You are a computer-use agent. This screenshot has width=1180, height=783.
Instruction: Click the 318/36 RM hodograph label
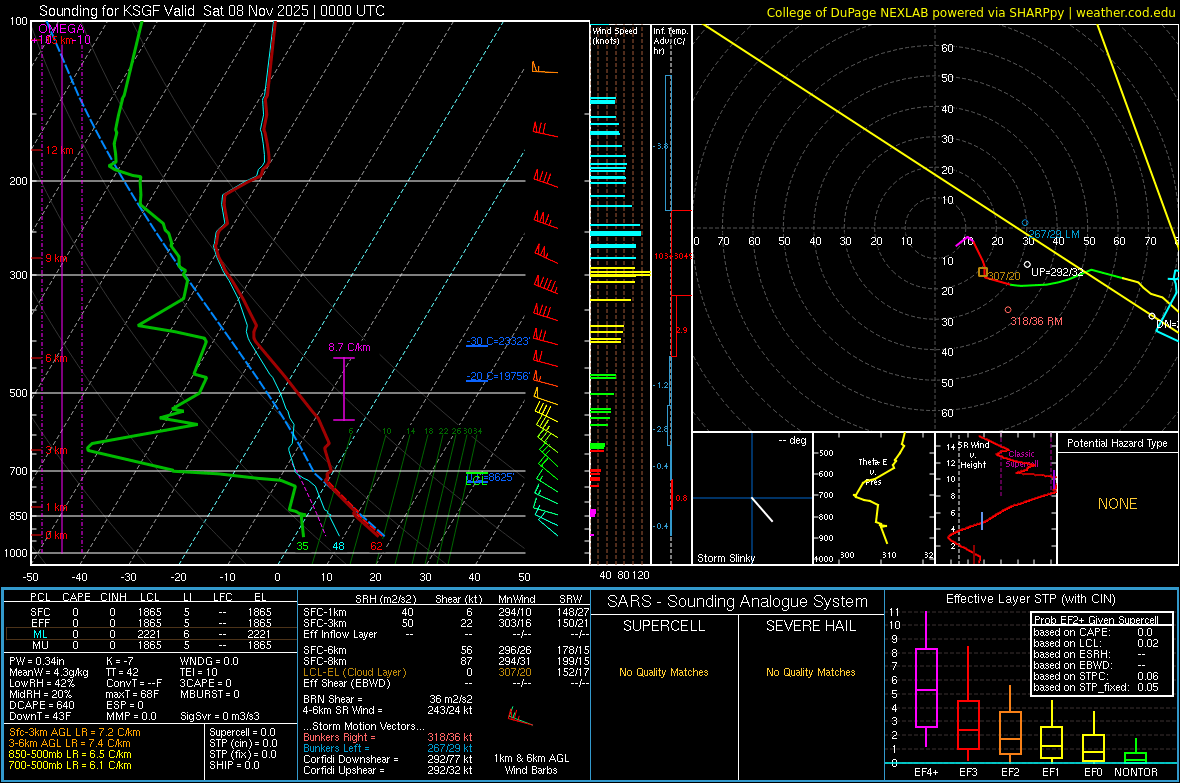(1036, 321)
